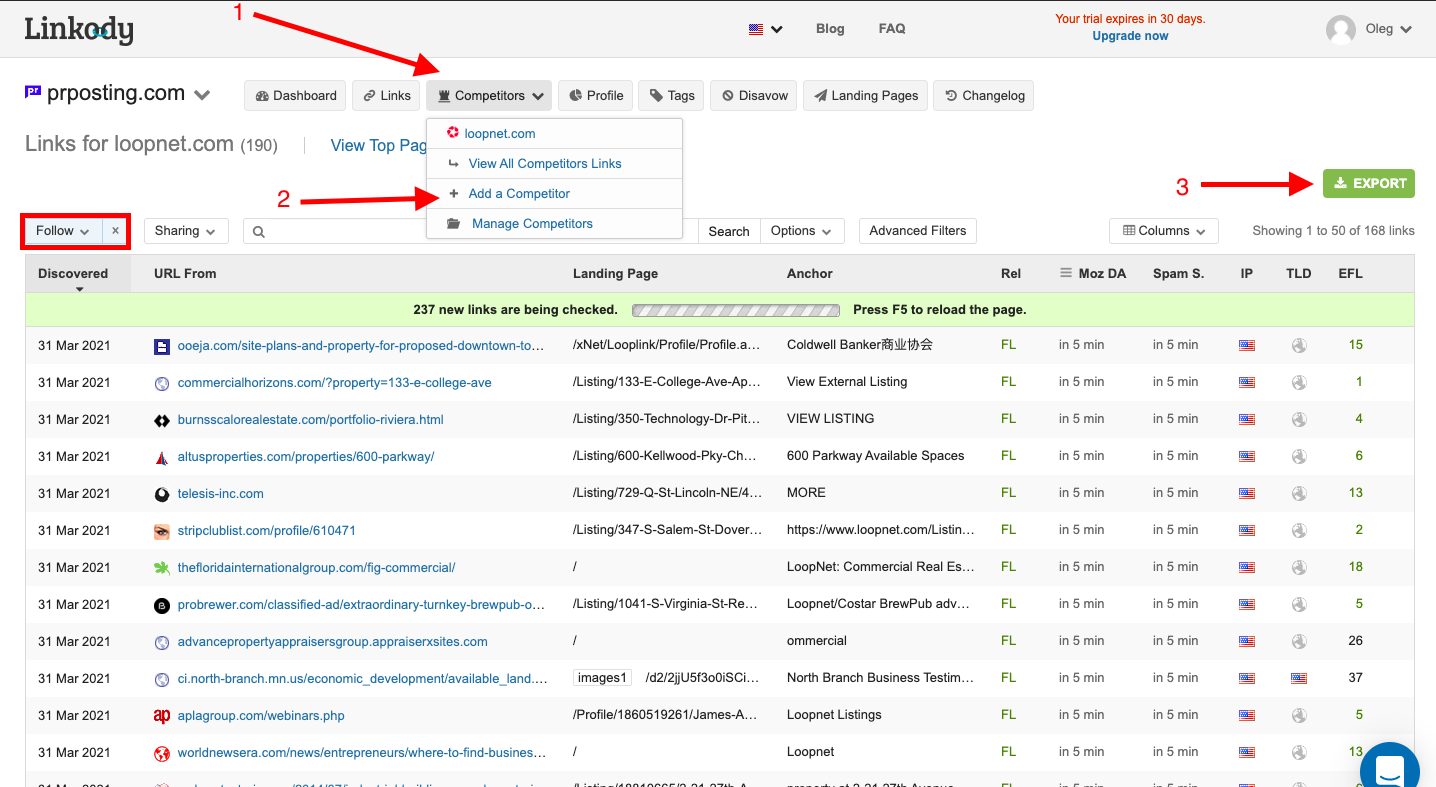1436x787 pixels.
Task: Open the burnsscalorealestate.com portfolio link
Action: (310, 420)
